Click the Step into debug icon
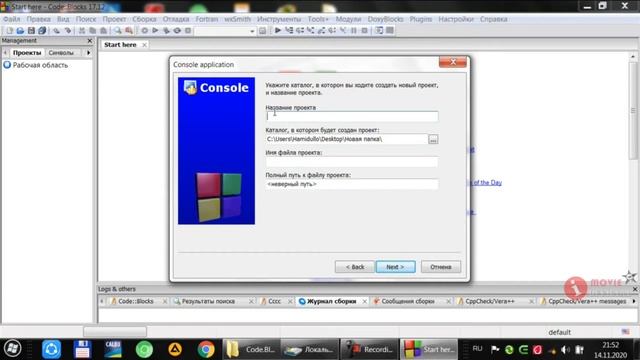This screenshot has height=360, width=640. click(311, 31)
